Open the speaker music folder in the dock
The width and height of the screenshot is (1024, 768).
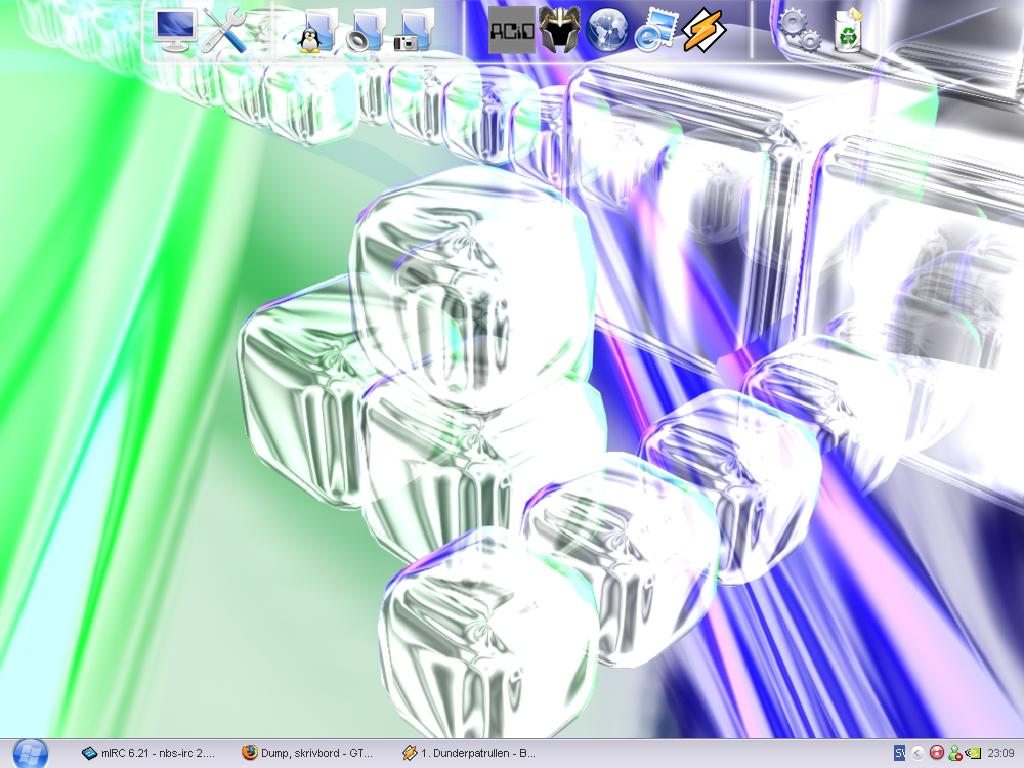coord(366,31)
